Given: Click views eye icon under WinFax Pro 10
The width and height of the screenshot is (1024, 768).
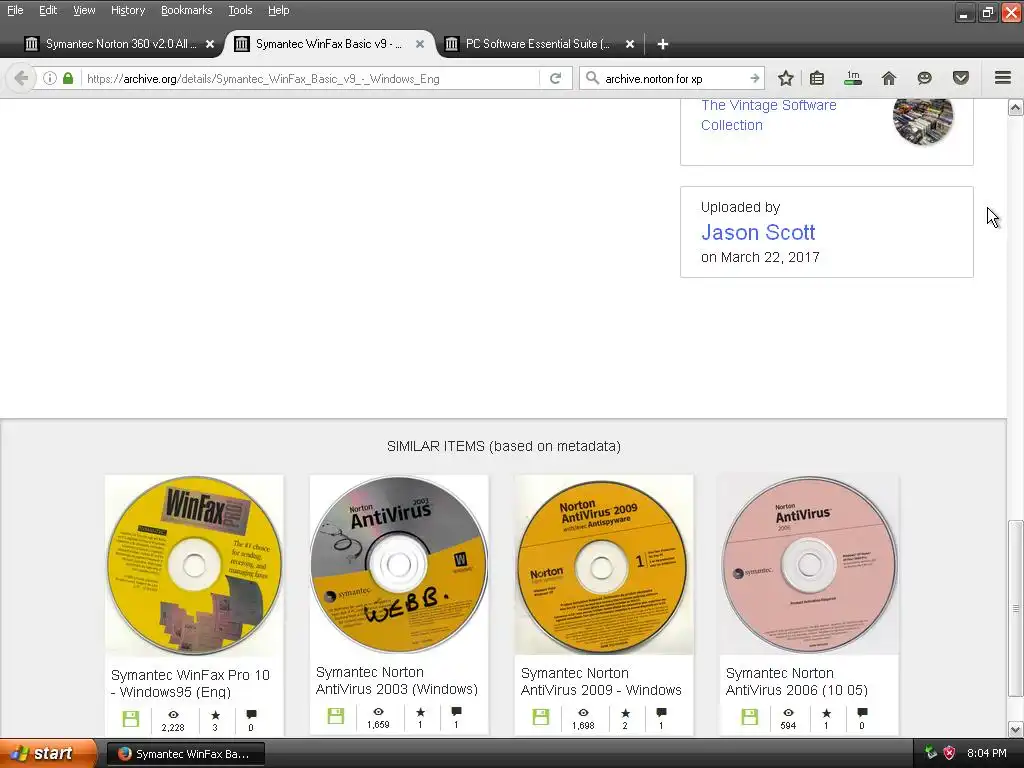Looking at the screenshot, I should 173,715.
